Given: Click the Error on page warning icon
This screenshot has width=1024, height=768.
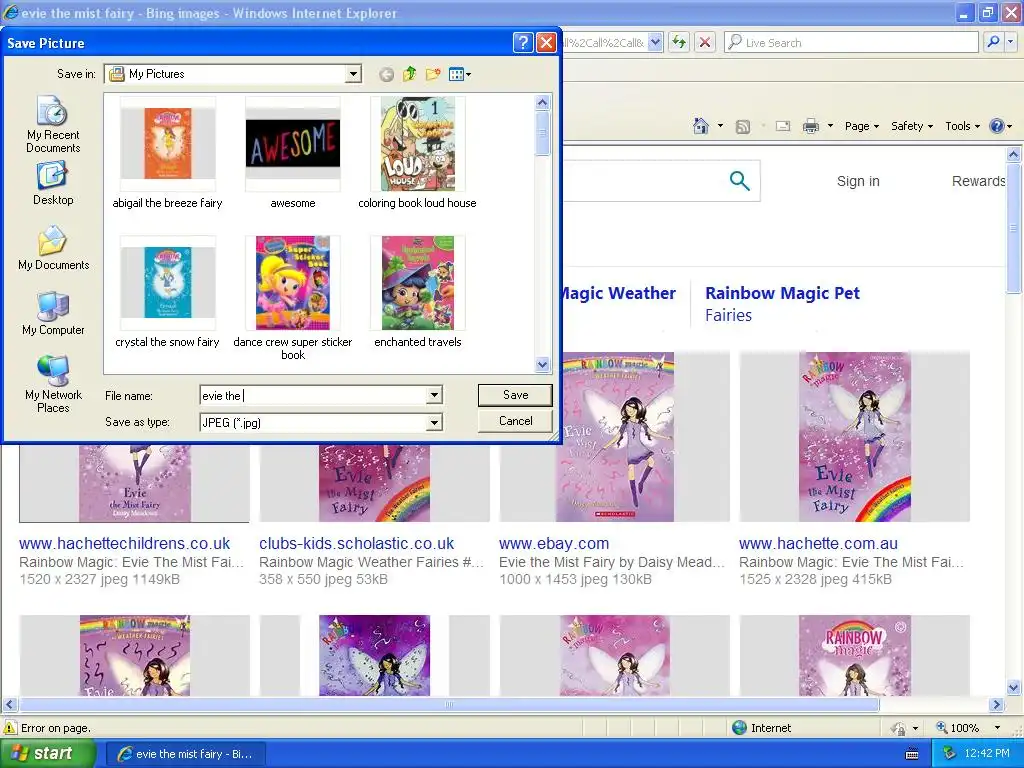Looking at the screenshot, I should 10,728.
